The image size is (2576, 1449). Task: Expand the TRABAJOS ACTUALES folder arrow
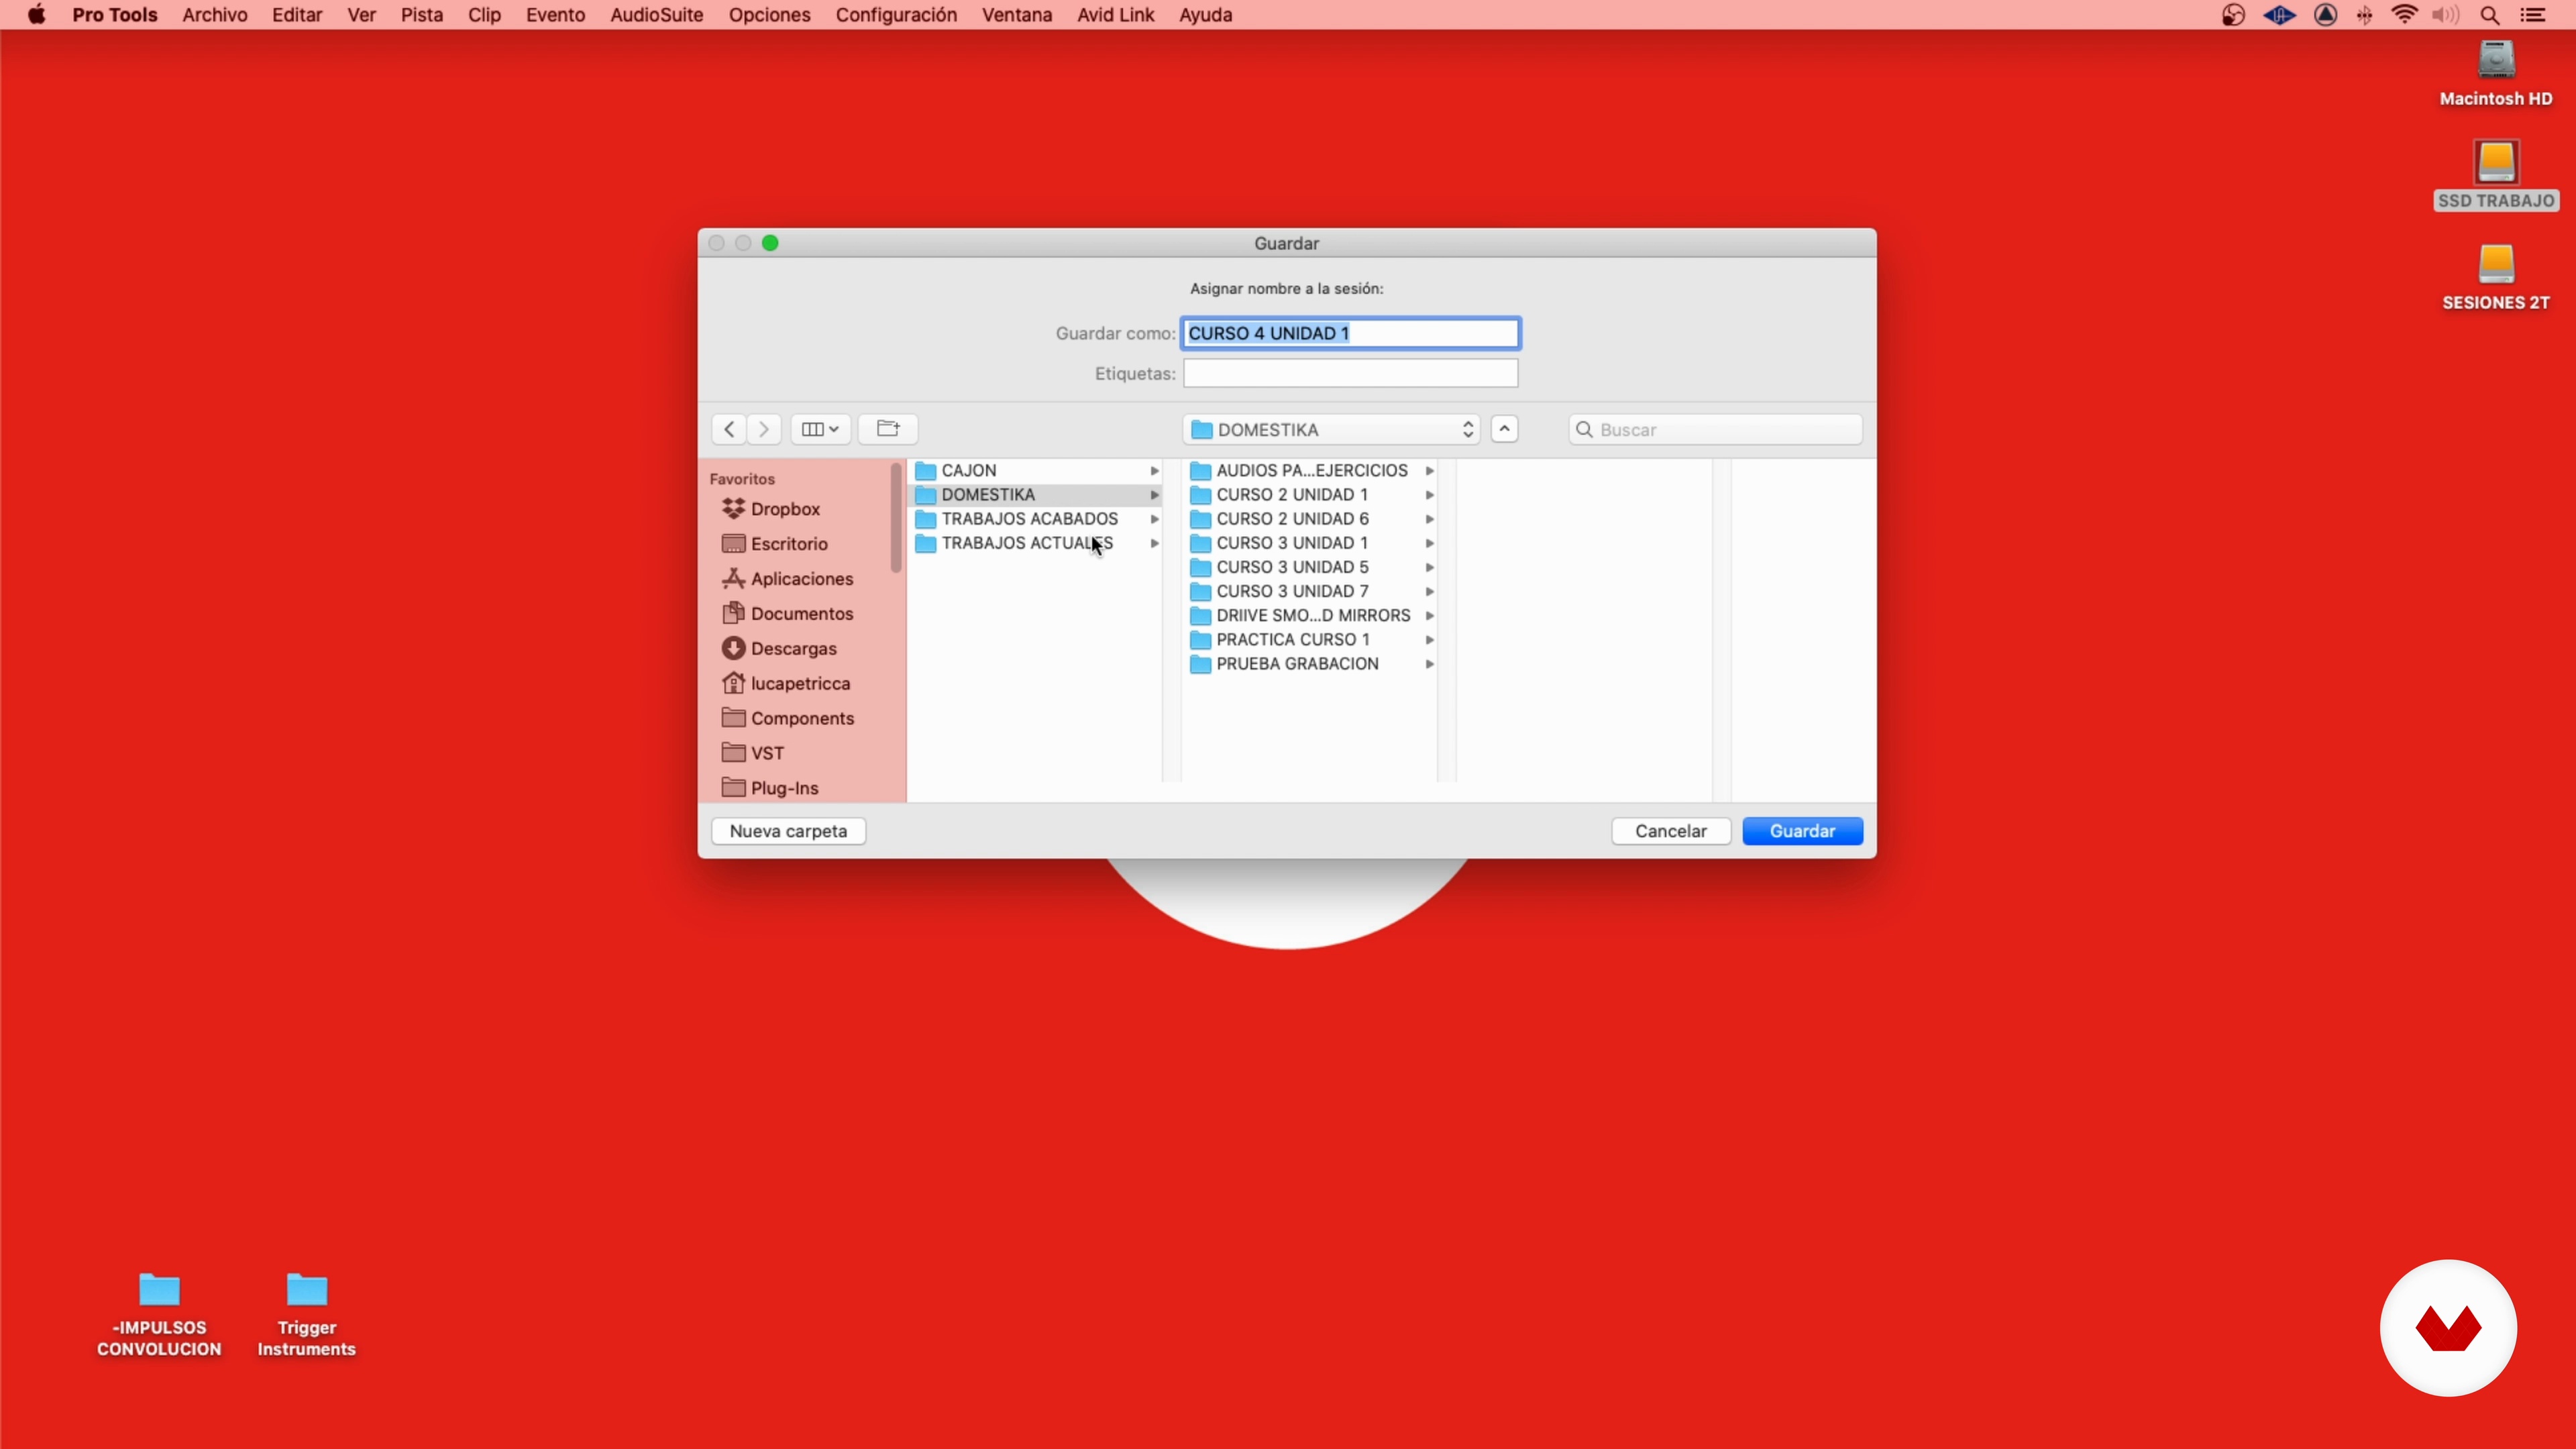pyautogui.click(x=1154, y=543)
